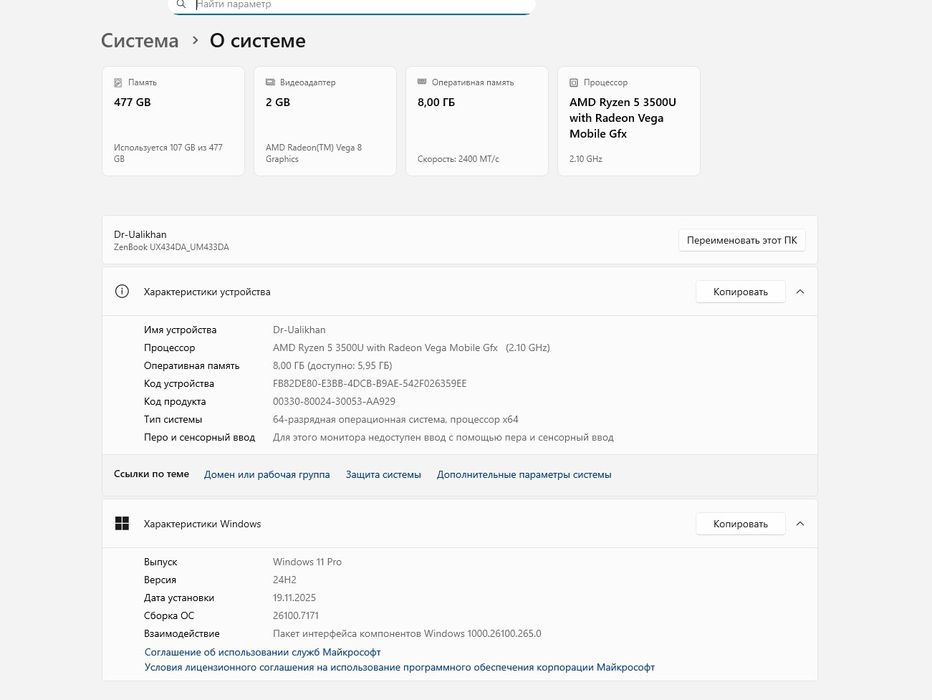Click 'ZenBook UX434DA_UM433DA' model text
Image resolution: width=932 pixels, height=700 pixels.
tap(171, 247)
